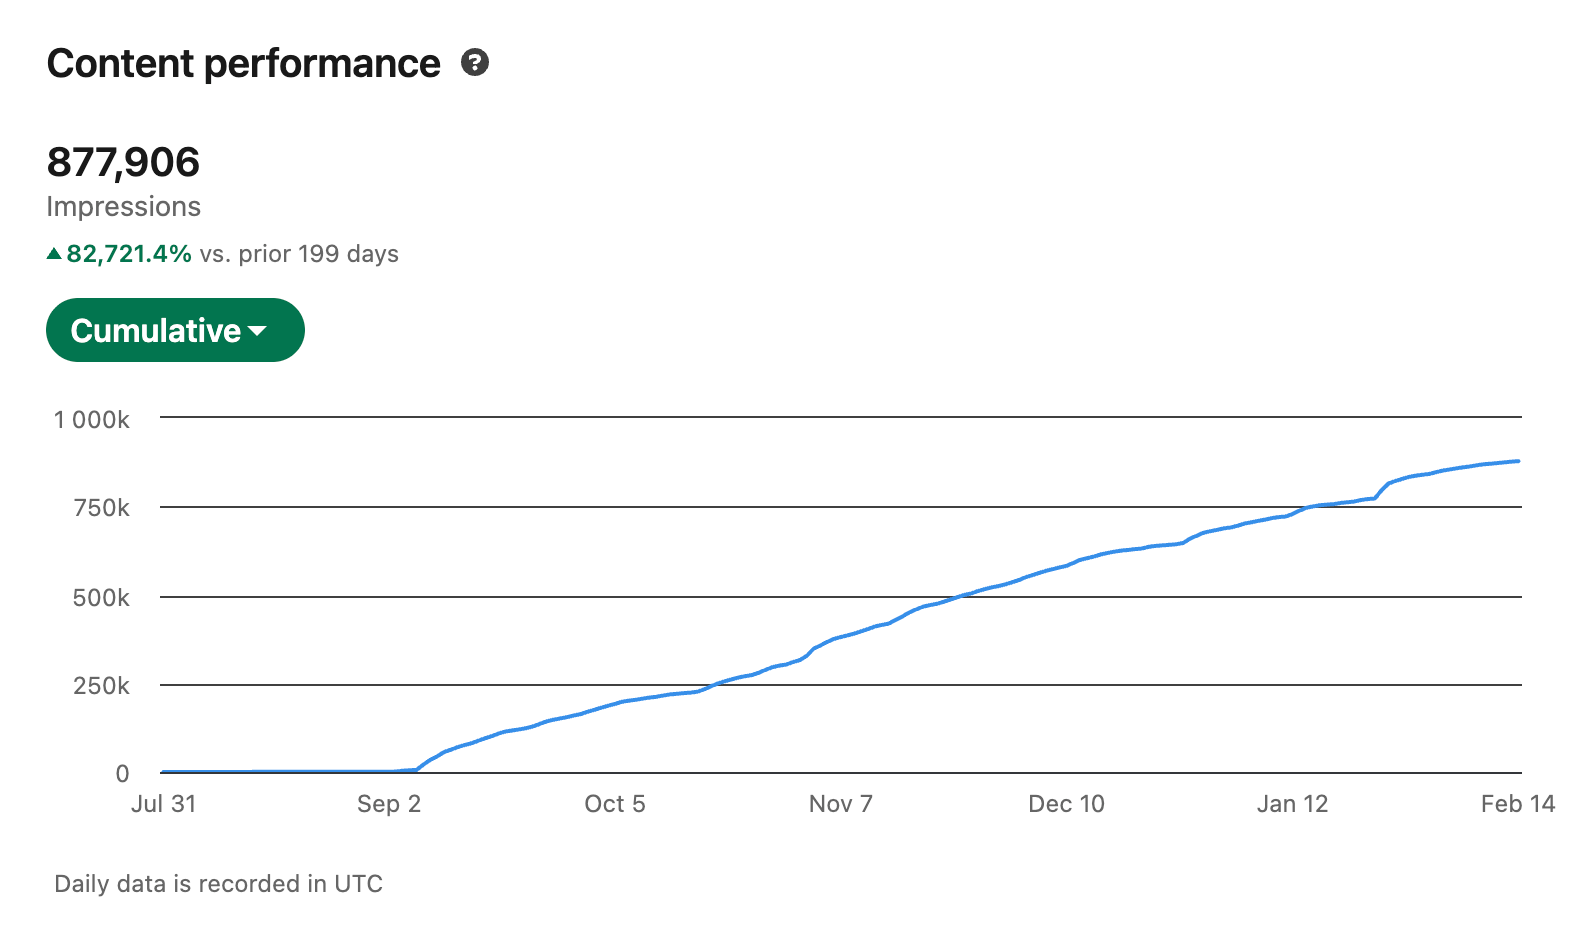The height and width of the screenshot is (936, 1594).
Task: Click the help question mark icon
Action: coord(475,63)
